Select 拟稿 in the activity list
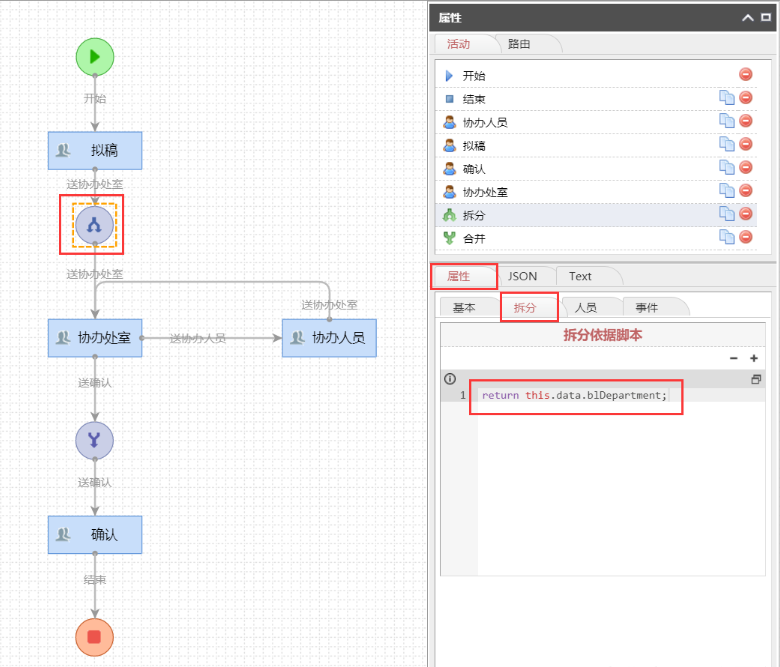 (x=474, y=145)
